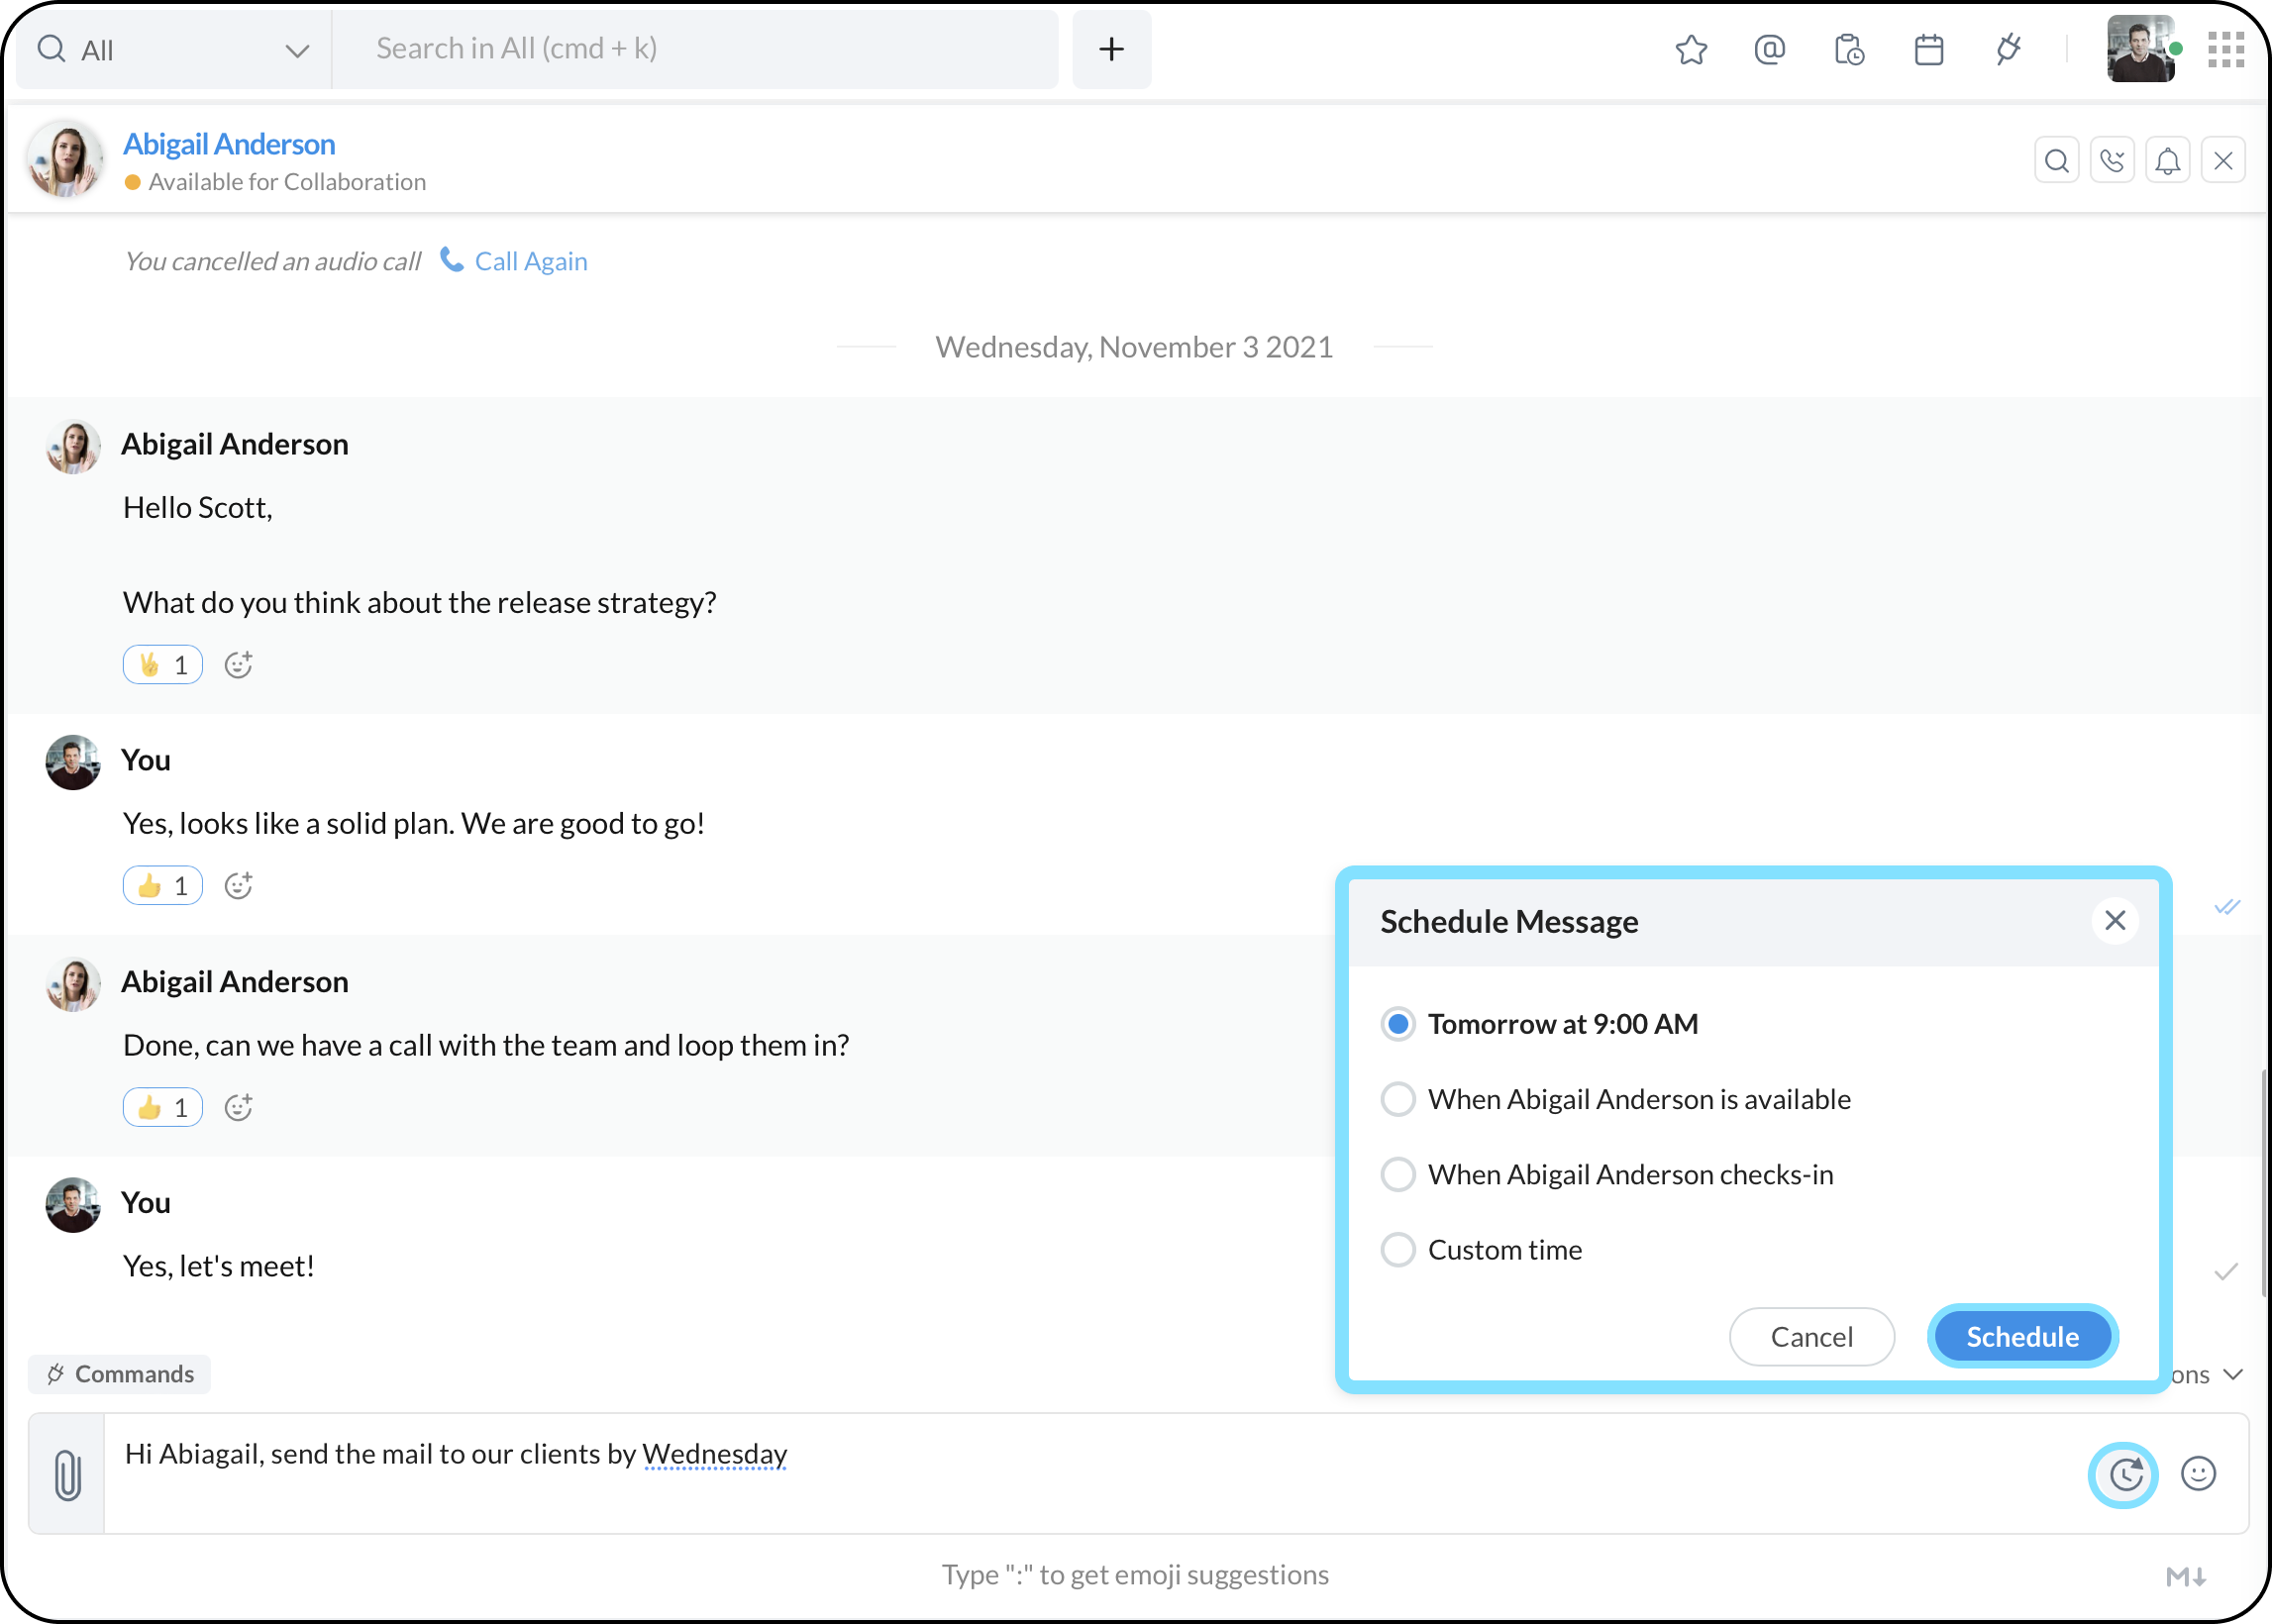Image resolution: width=2272 pixels, height=1624 pixels.
Task: Click the bell notification icon in chat header
Action: click(x=2167, y=160)
